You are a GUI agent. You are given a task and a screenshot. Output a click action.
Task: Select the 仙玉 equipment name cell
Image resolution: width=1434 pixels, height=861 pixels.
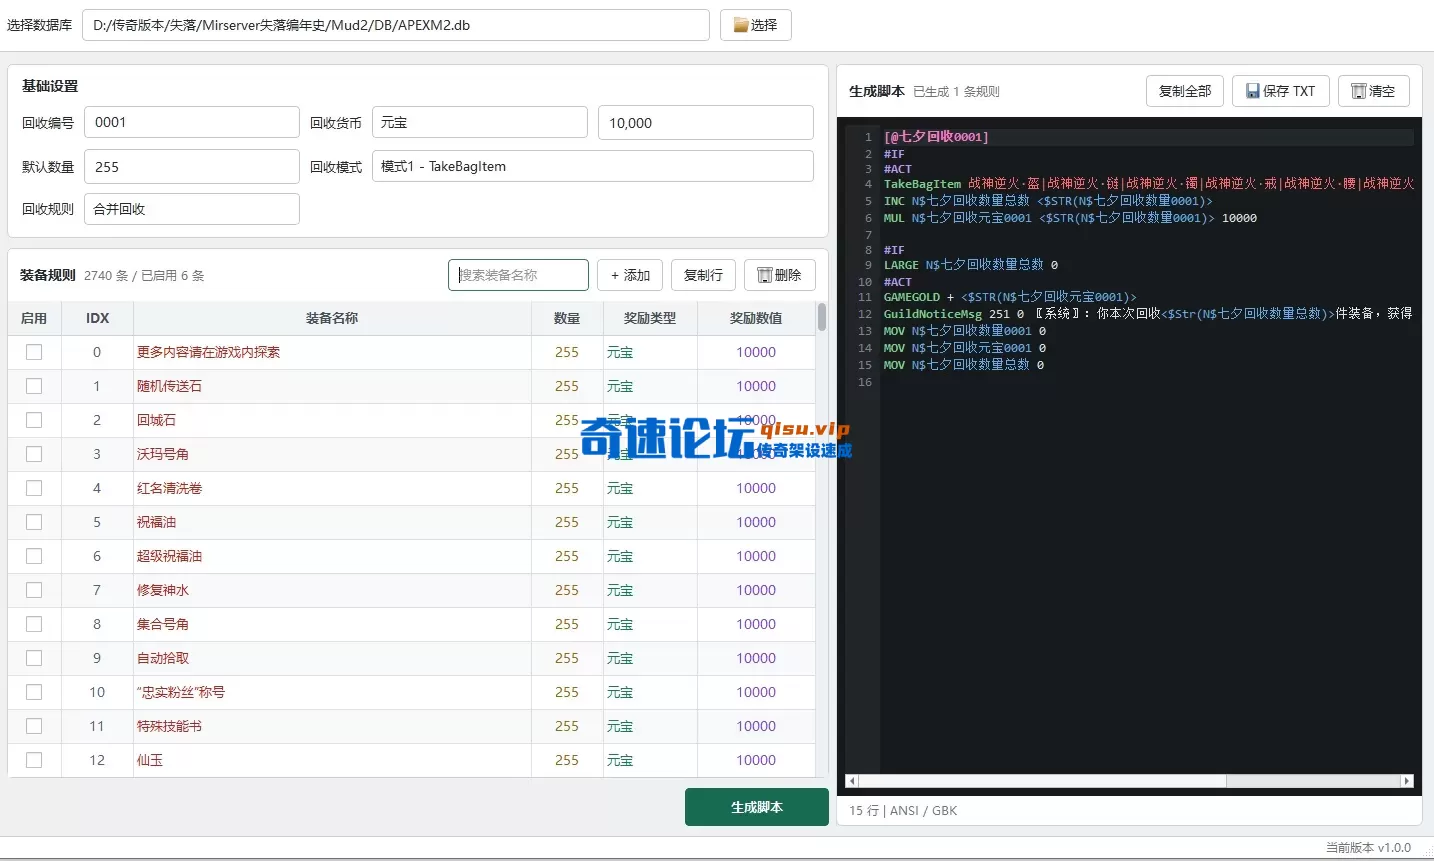tap(332, 760)
